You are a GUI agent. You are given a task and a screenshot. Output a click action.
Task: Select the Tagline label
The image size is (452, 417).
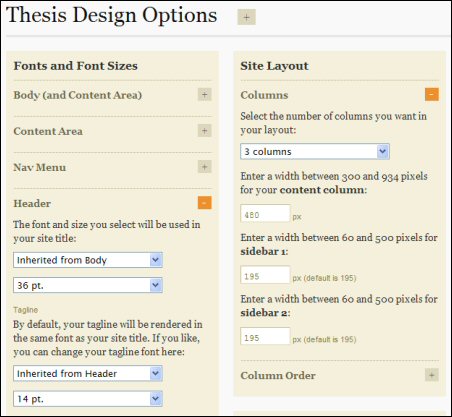click(26, 310)
